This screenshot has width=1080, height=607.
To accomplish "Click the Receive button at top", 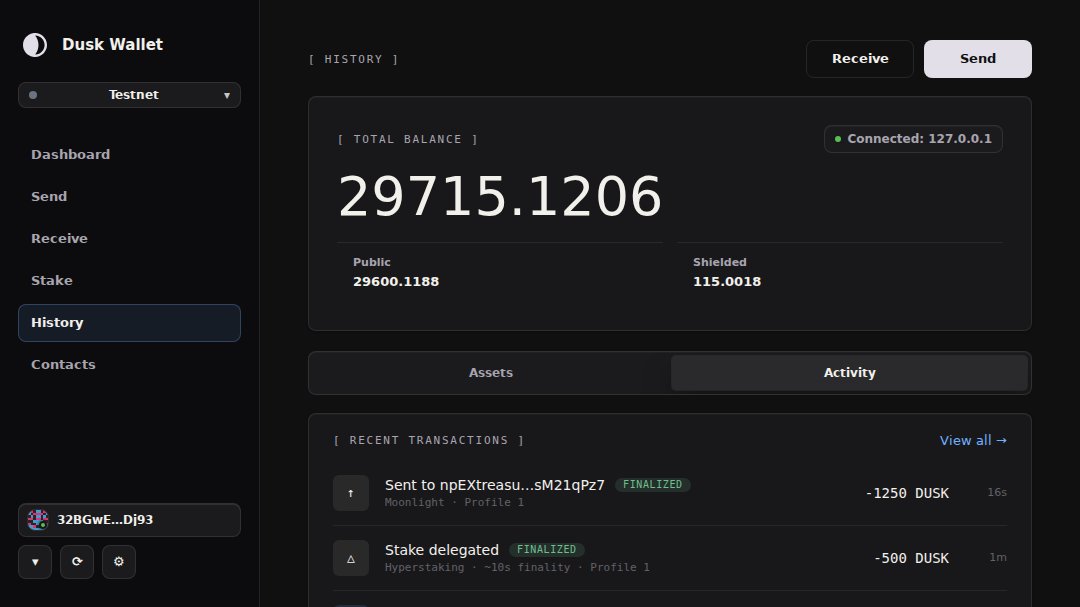I will coord(860,59).
